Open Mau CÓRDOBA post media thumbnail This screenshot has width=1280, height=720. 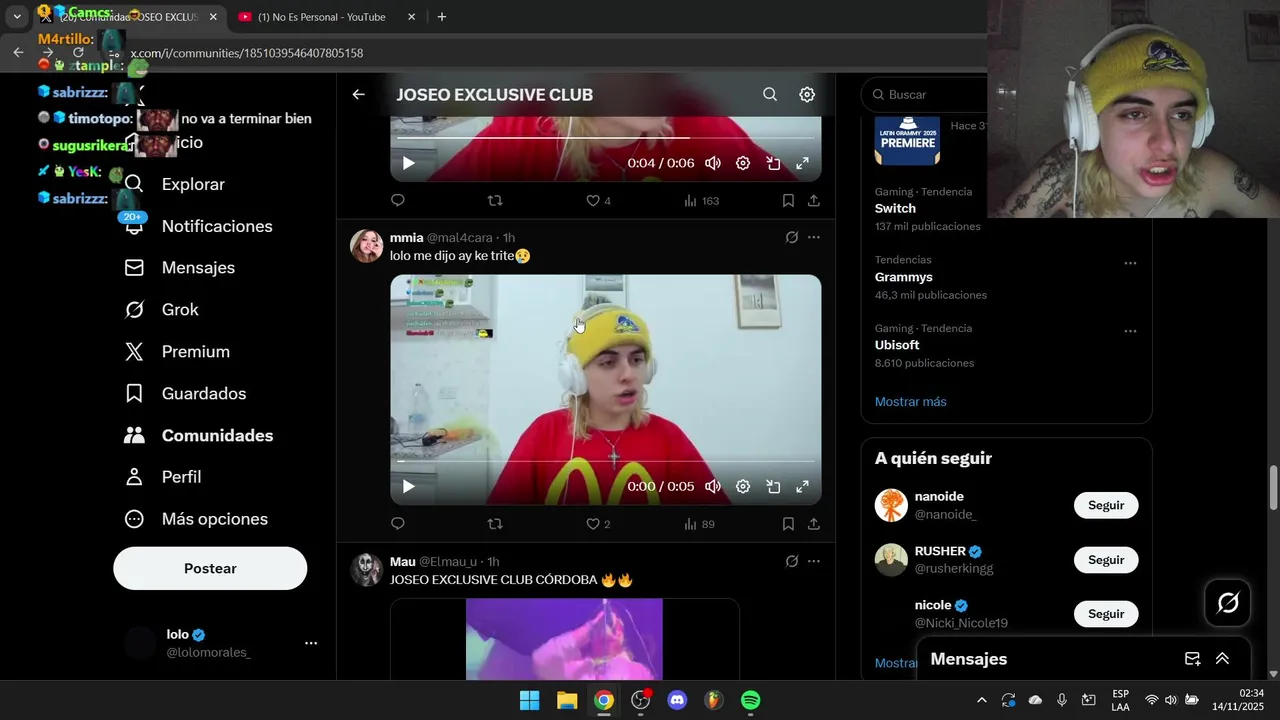coord(564,639)
